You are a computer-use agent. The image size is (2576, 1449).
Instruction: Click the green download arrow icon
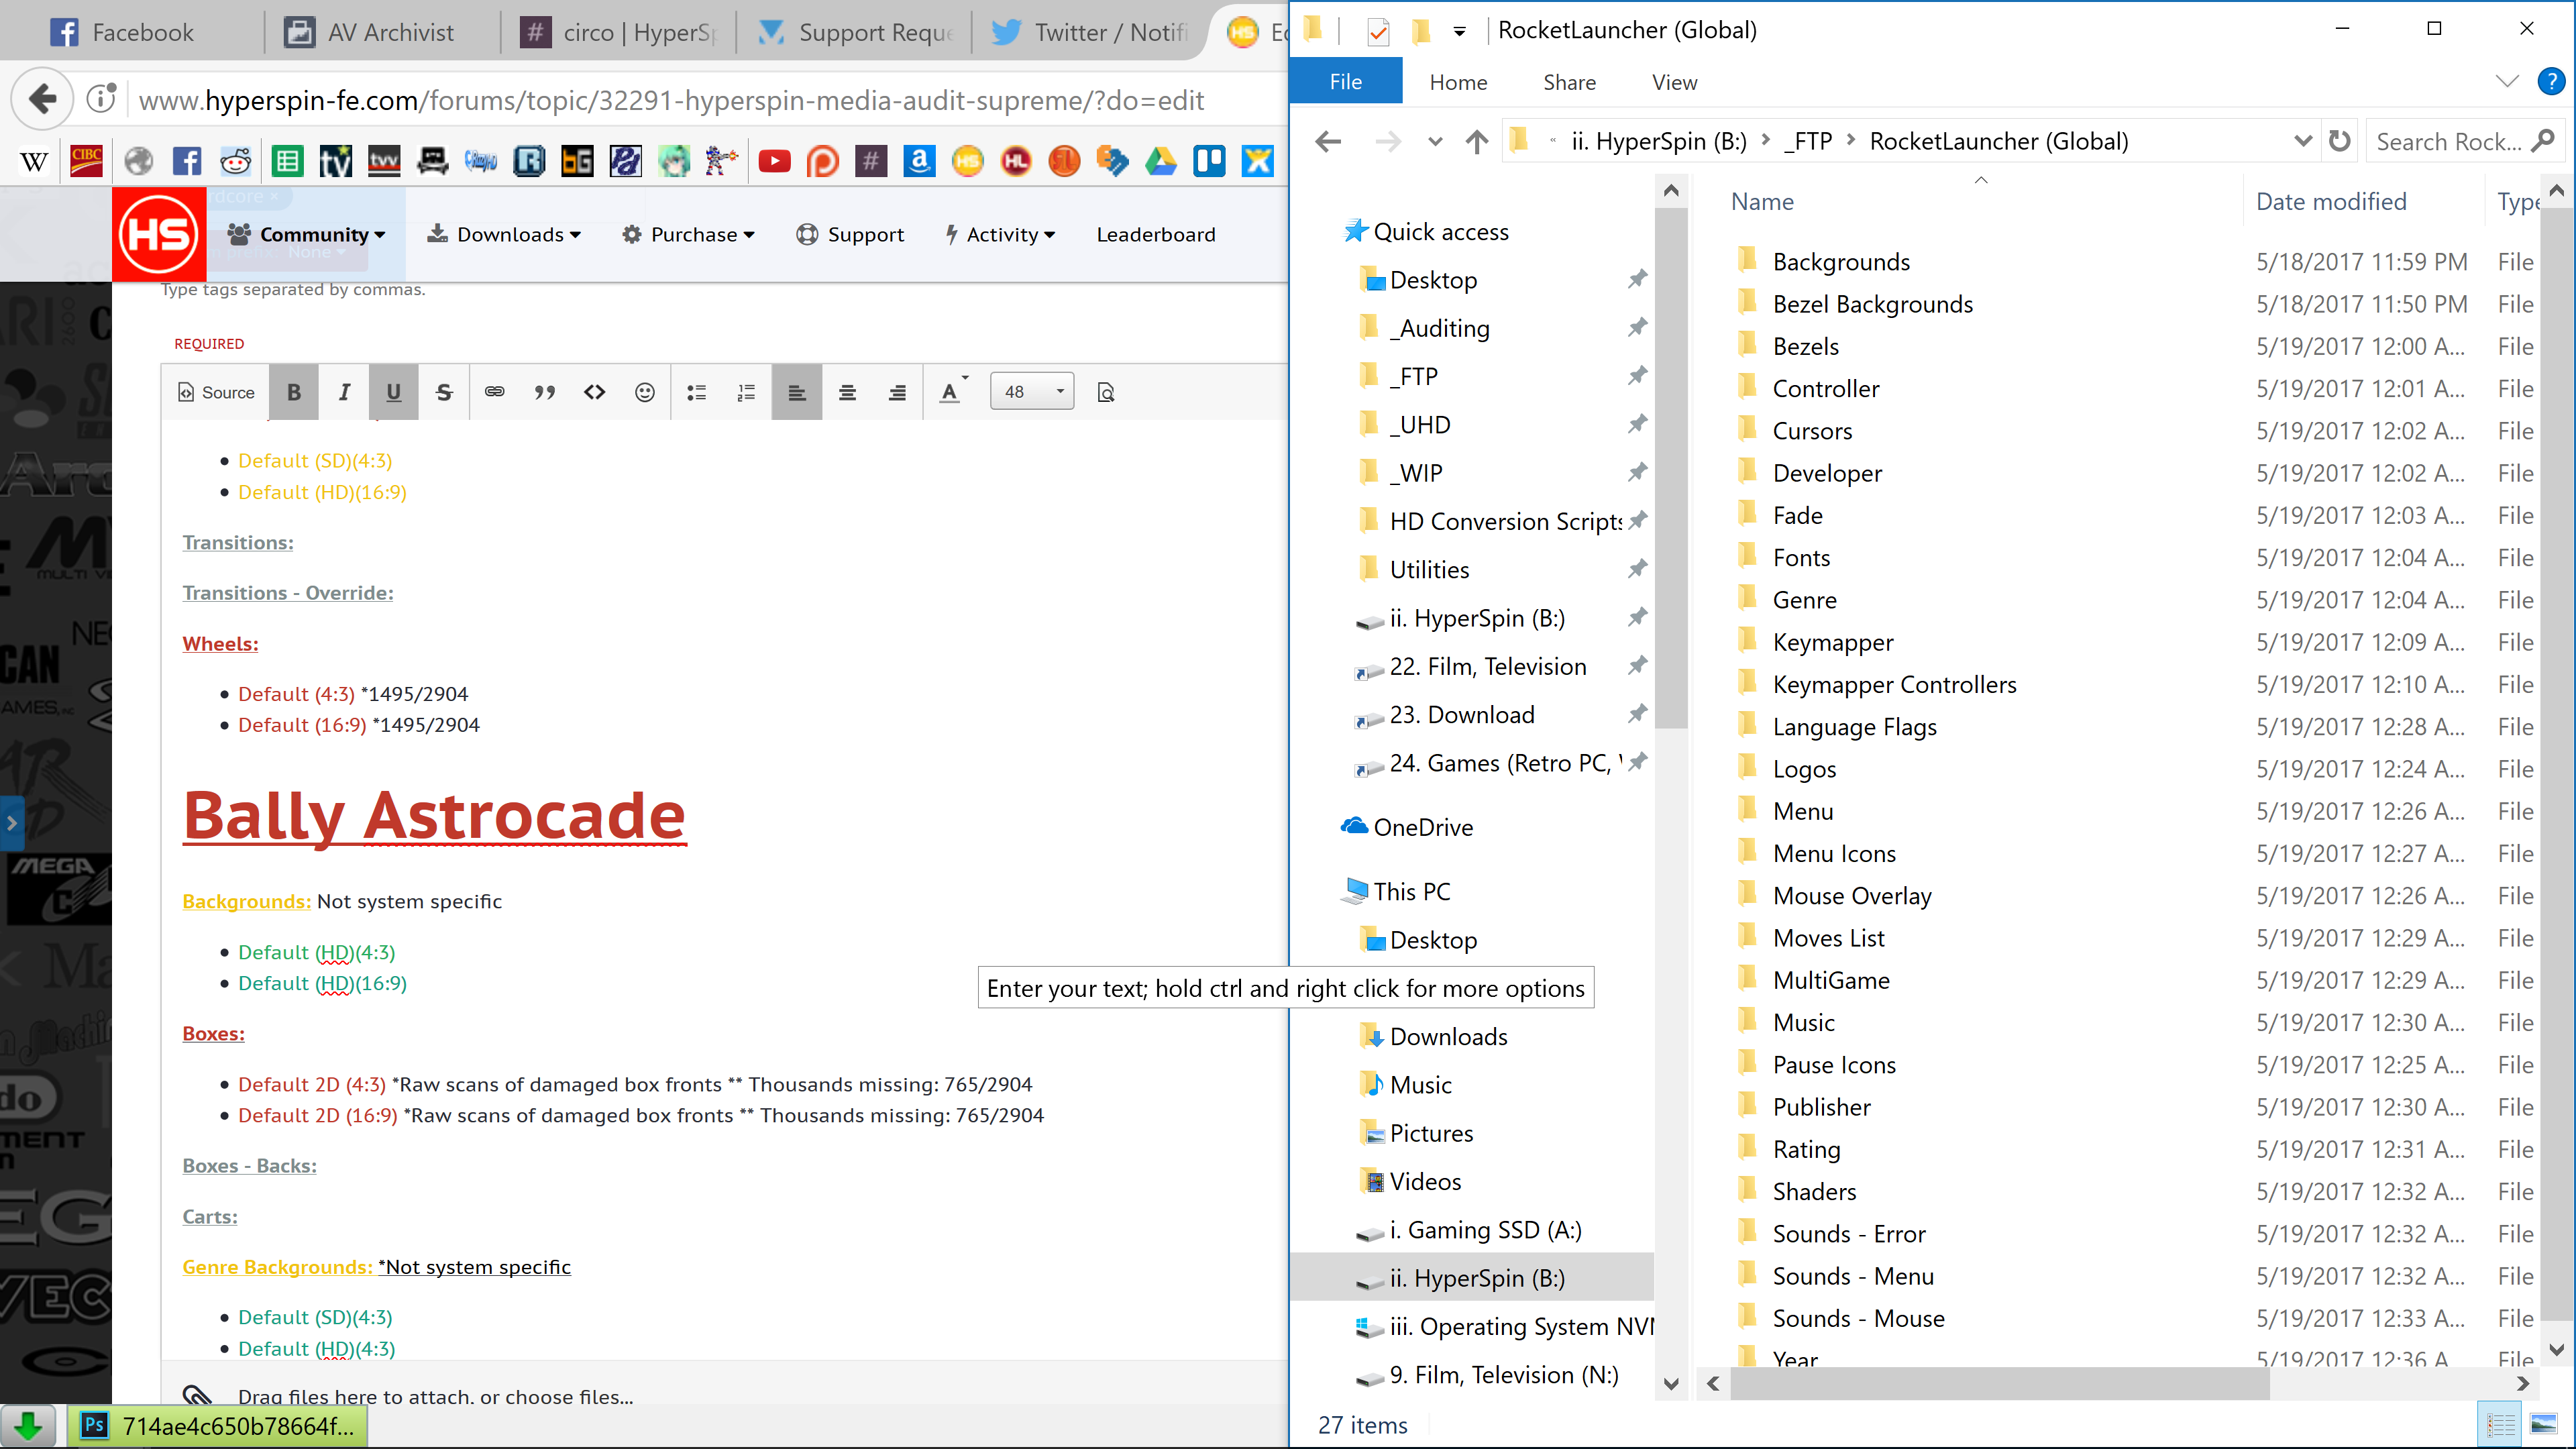point(28,1425)
